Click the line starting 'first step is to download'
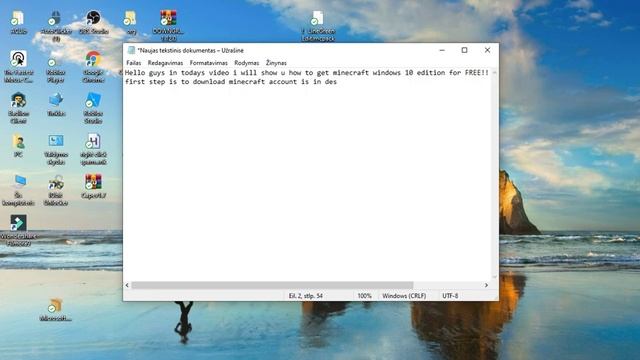The width and height of the screenshot is (640, 360). tap(231, 82)
